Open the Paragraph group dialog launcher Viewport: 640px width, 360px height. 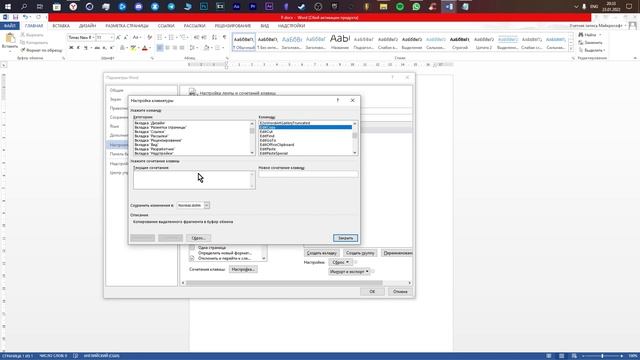click(227, 58)
